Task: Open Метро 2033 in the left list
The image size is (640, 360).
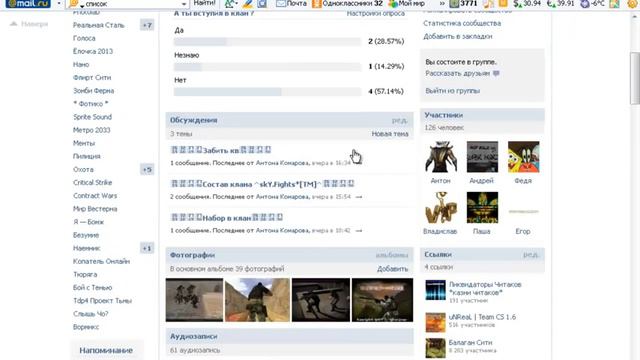Action: [91, 130]
